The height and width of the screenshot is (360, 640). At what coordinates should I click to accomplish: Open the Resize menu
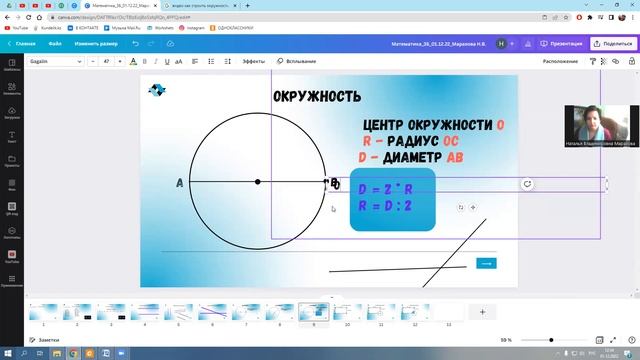[x=96, y=44]
